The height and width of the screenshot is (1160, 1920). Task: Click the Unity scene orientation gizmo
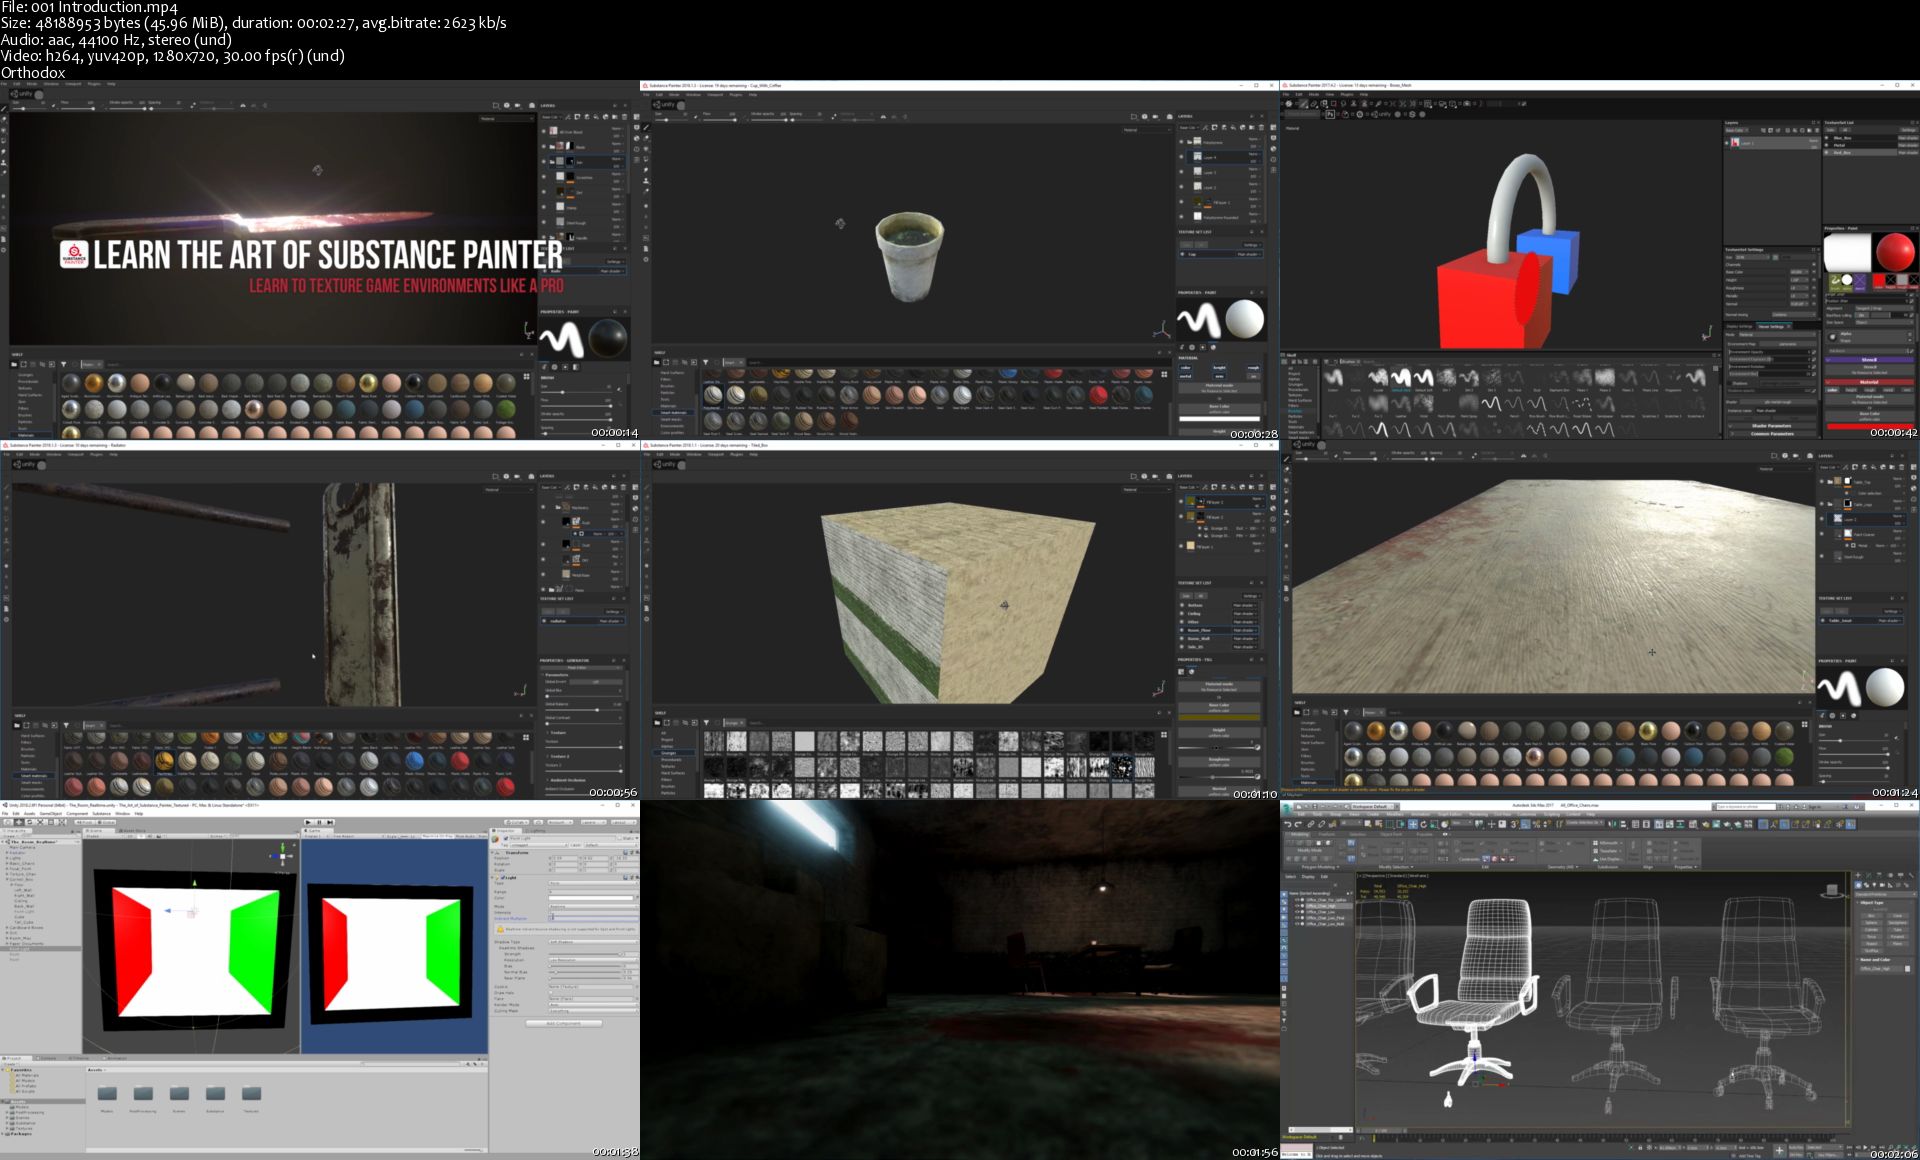click(283, 856)
